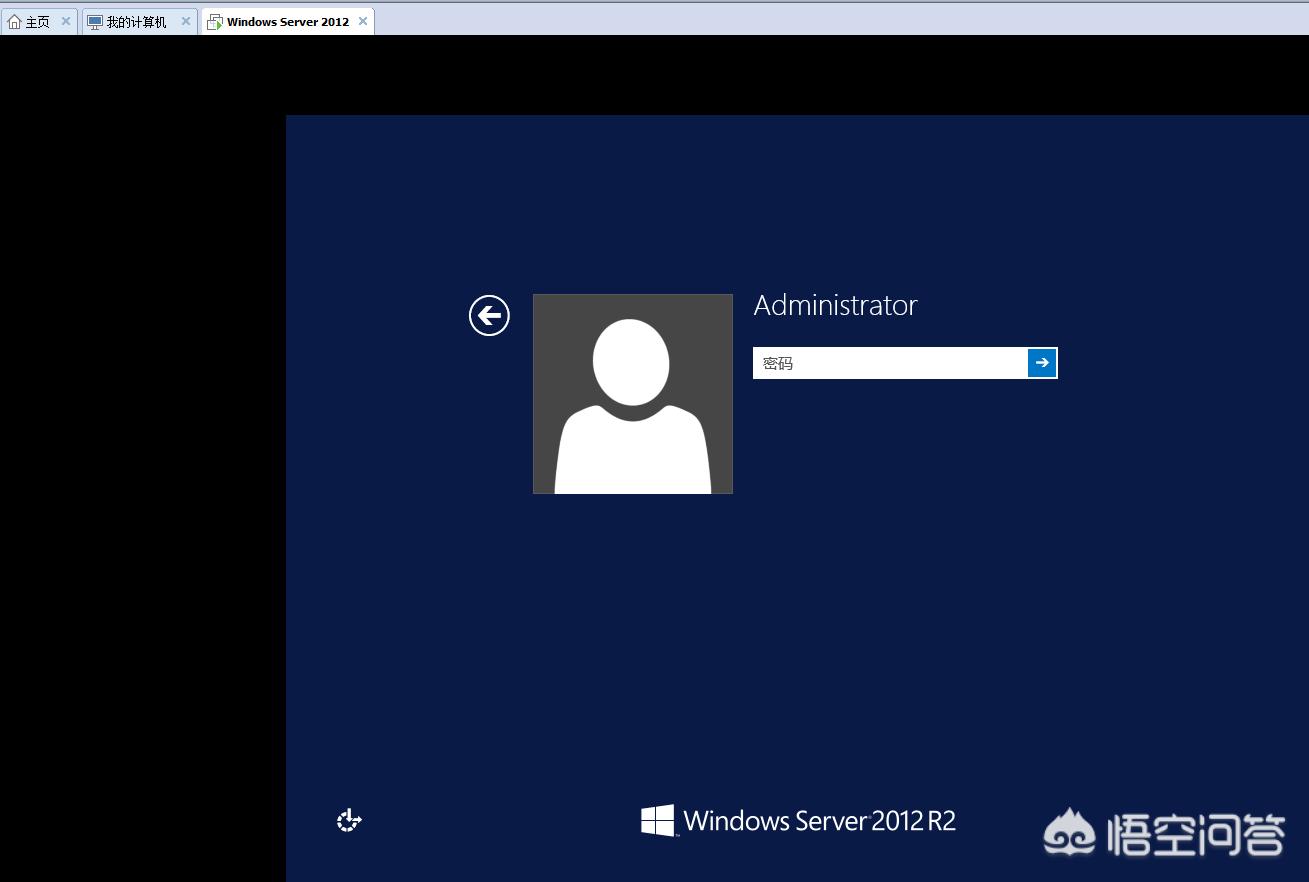Focus the 密码 password input field

889,363
